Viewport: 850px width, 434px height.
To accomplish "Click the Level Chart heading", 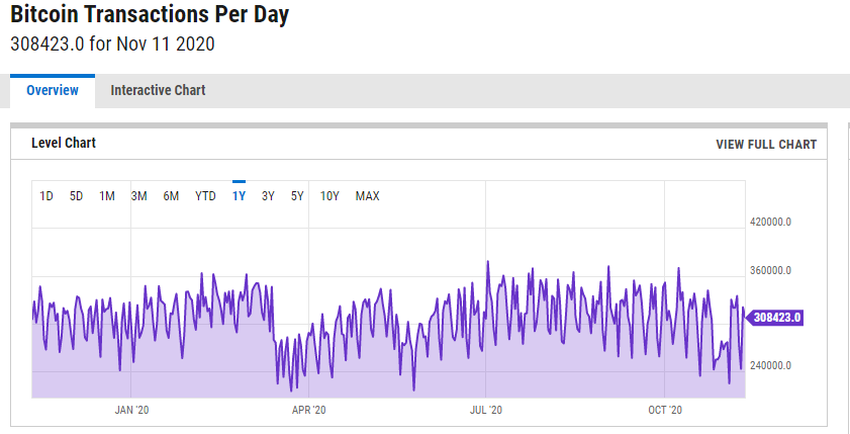I will tap(63, 144).
